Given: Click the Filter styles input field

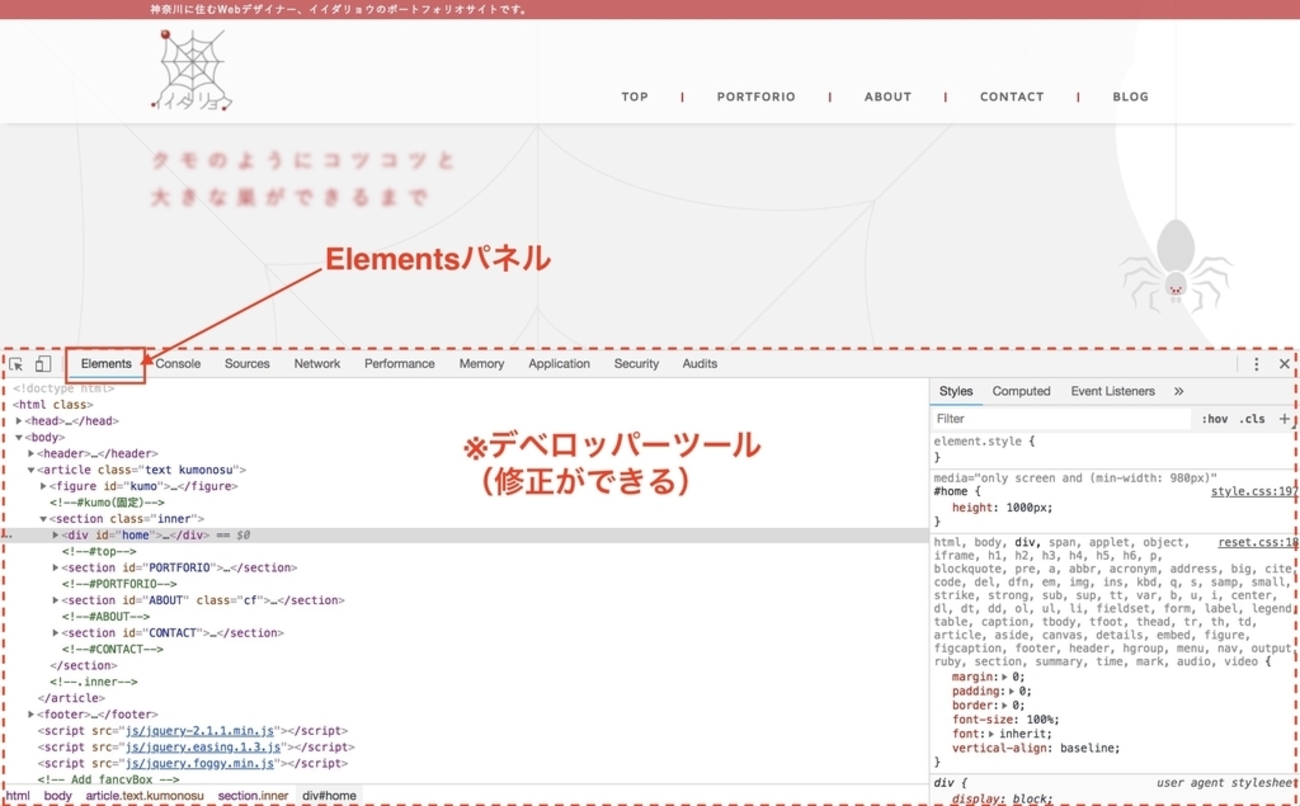Looking at the screenshot, I should point(1060,418).
